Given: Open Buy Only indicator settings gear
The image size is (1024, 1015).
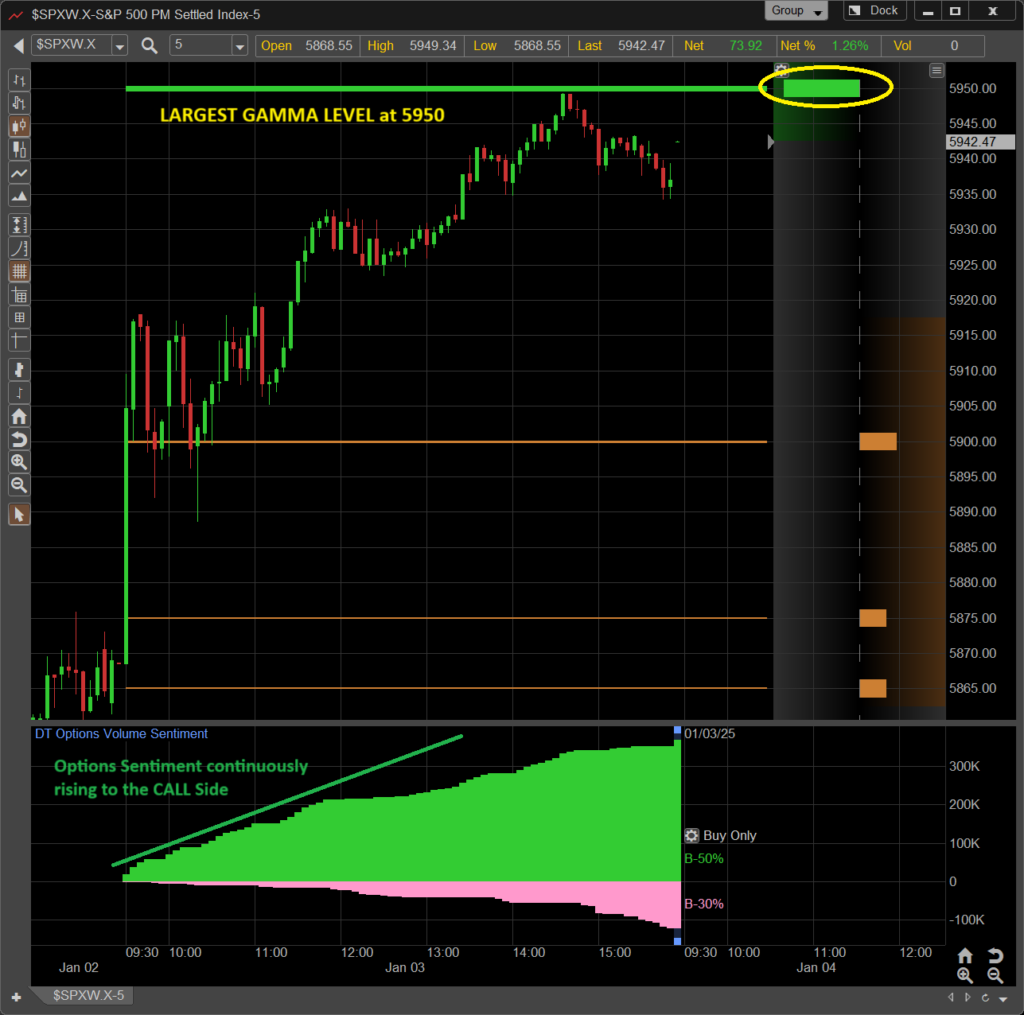Looking at the screenshot, I should (x=692, y=835).
